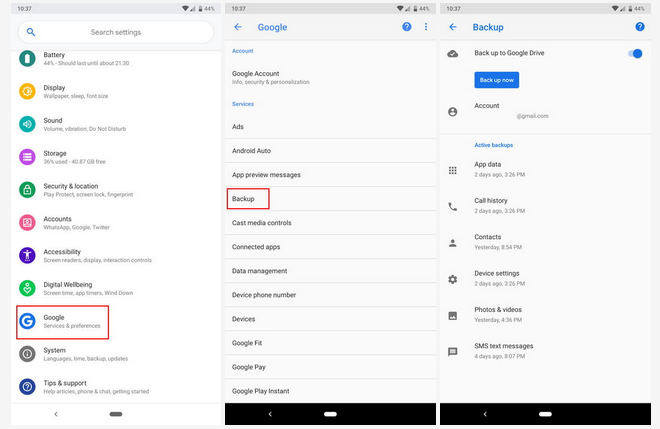The width and height of the screenshot is (660, 429).
Task: Open App data backup details
Action: coord(545,169)
